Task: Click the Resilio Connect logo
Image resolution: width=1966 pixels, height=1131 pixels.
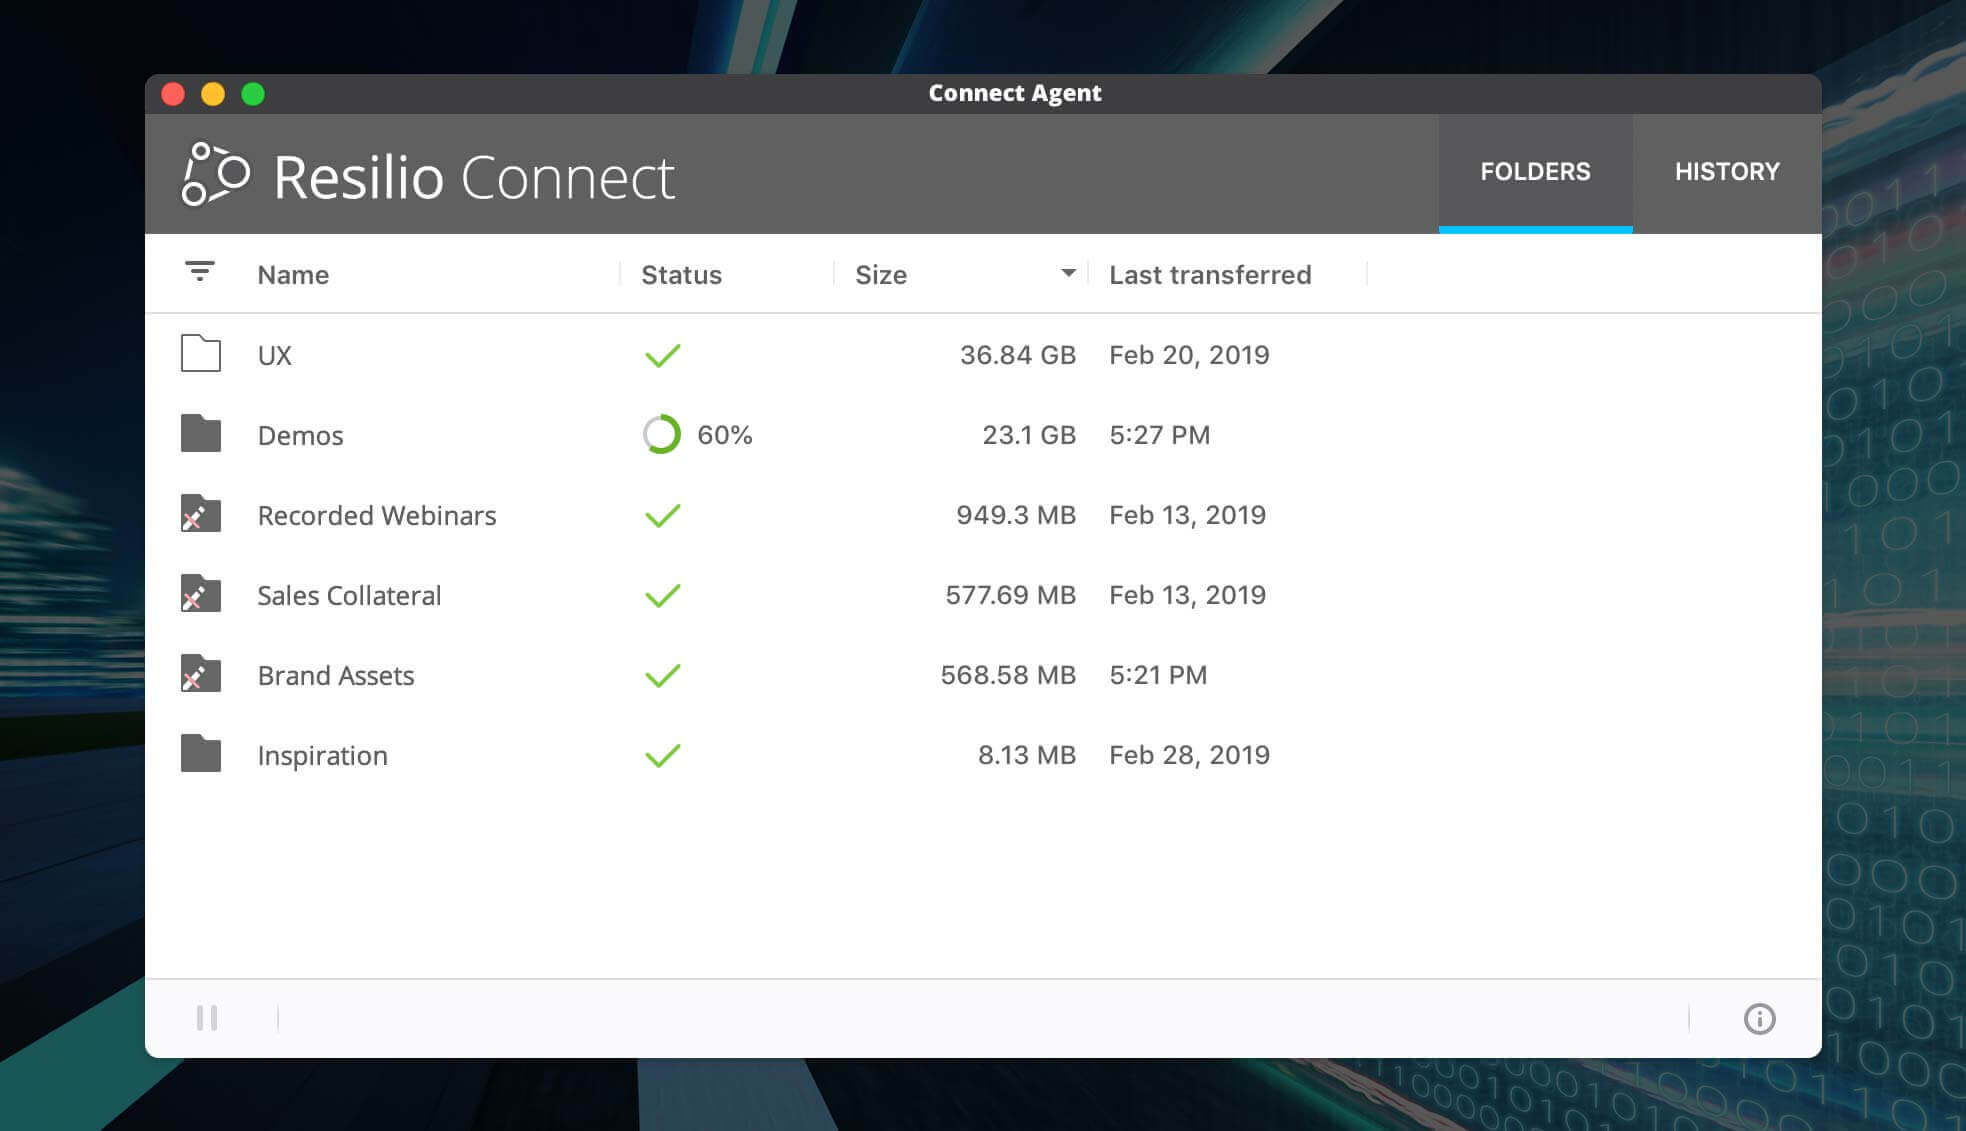Action: [428, 176]
